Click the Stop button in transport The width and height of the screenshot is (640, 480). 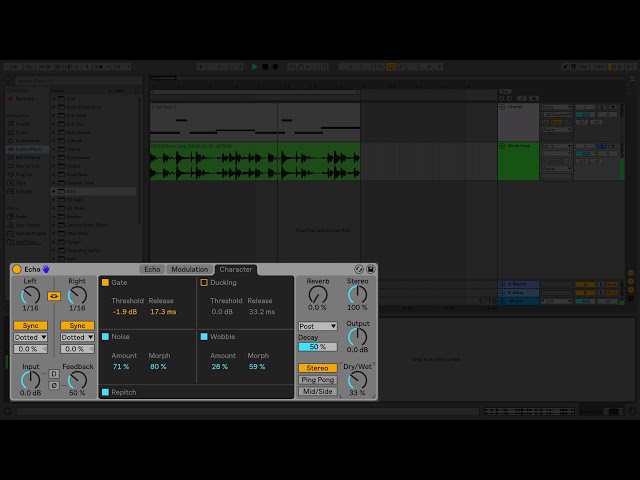coord(265,67)
